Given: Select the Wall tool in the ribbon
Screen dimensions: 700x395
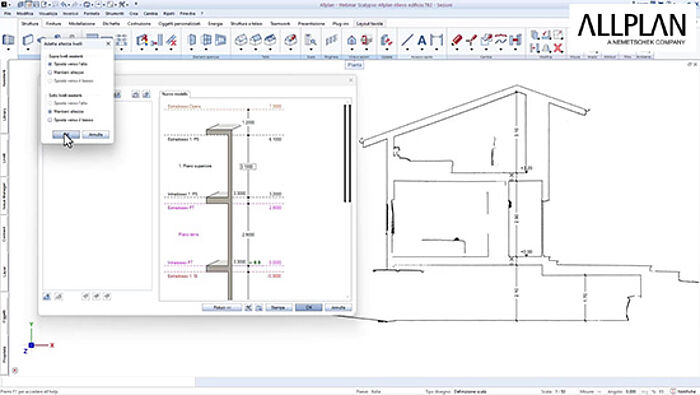Looking at the screenshot, I should (x=28, y=40).
